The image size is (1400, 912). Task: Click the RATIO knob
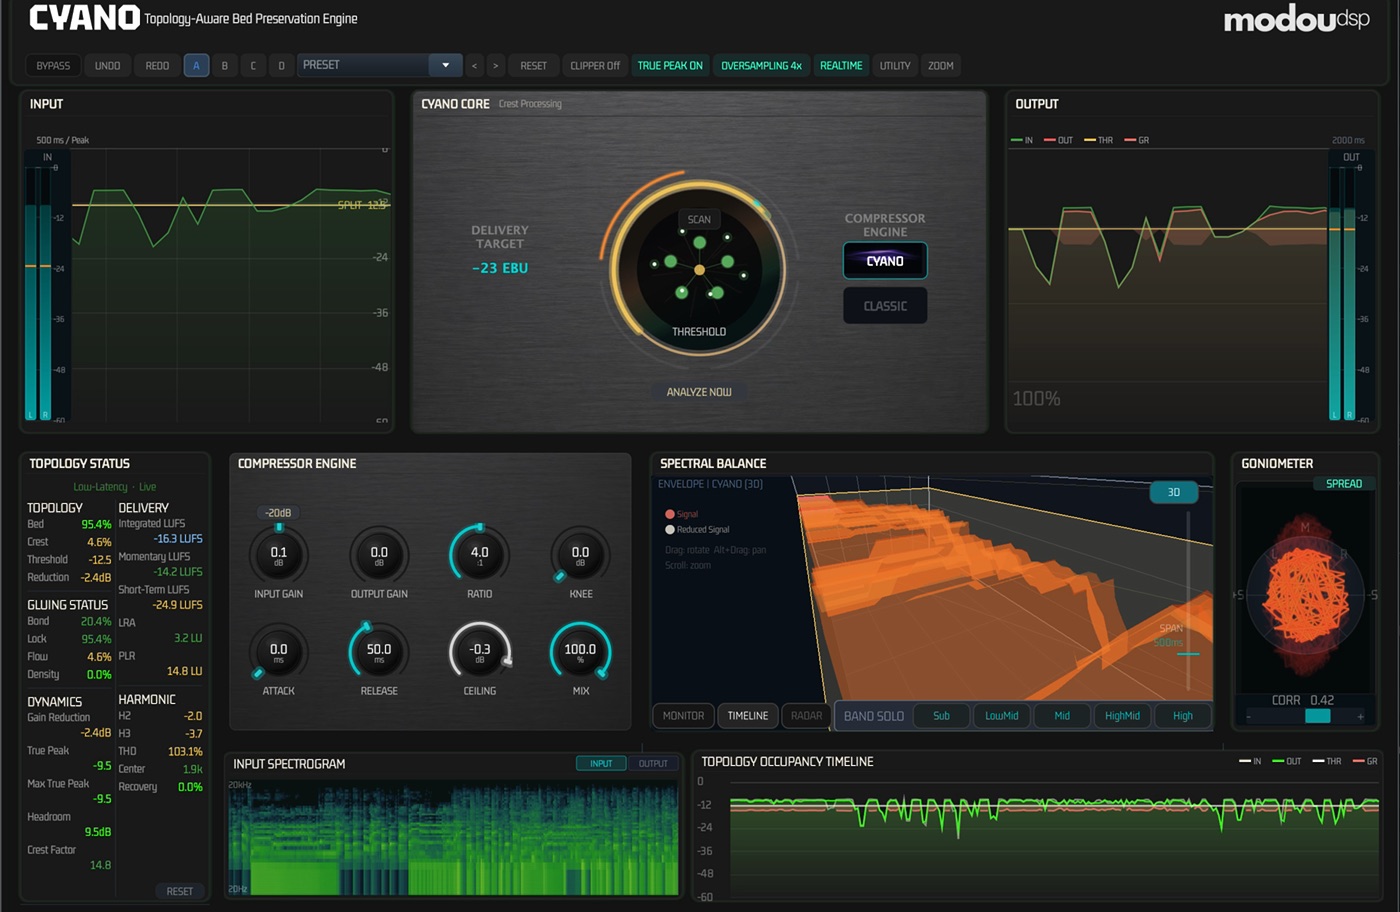point(480,555)
